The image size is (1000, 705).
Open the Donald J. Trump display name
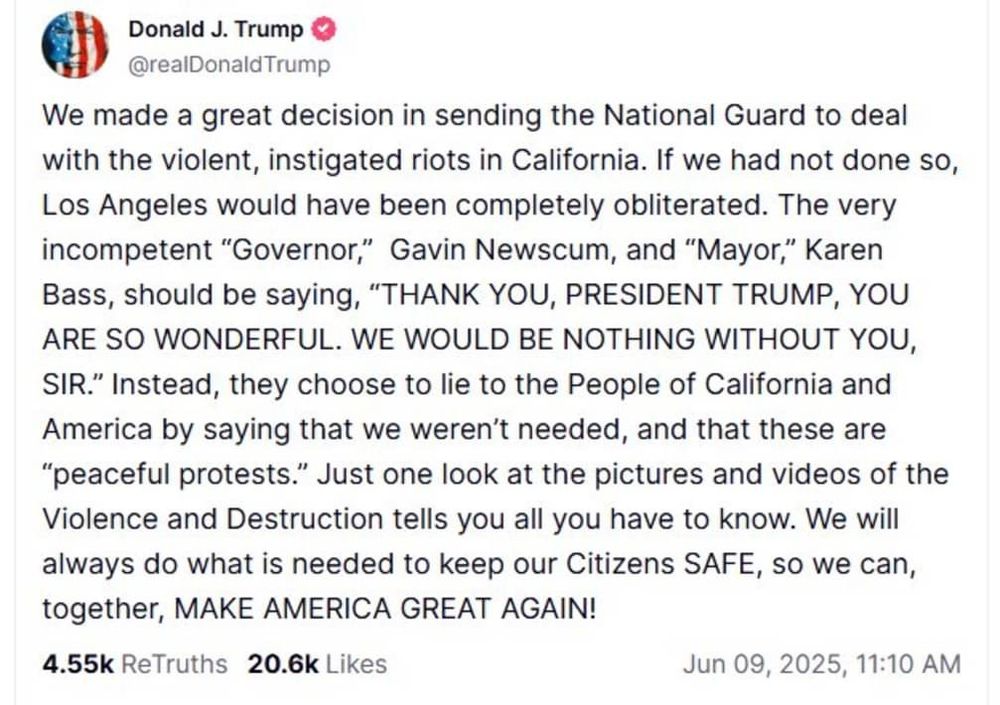coord(216,29)
